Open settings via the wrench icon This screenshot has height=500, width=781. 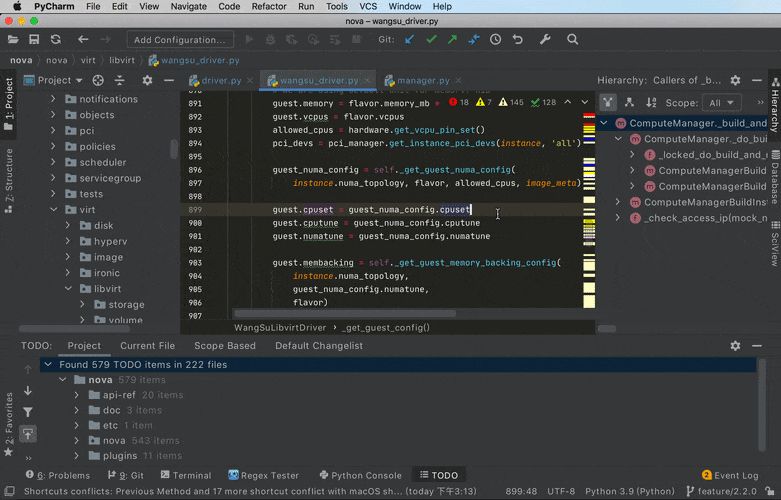coord(545,40)
